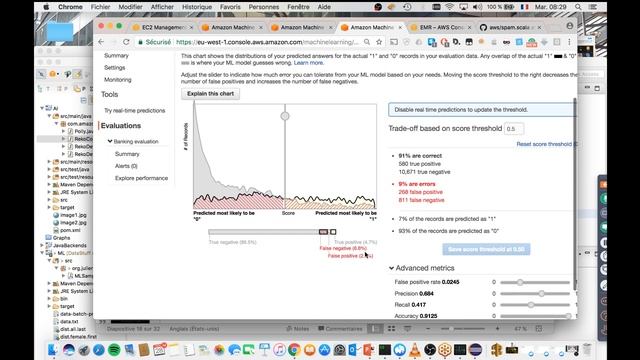This screenshot has height=360, width=640.
Task: Click the Explain this chart button
Action: pos(211,93)
